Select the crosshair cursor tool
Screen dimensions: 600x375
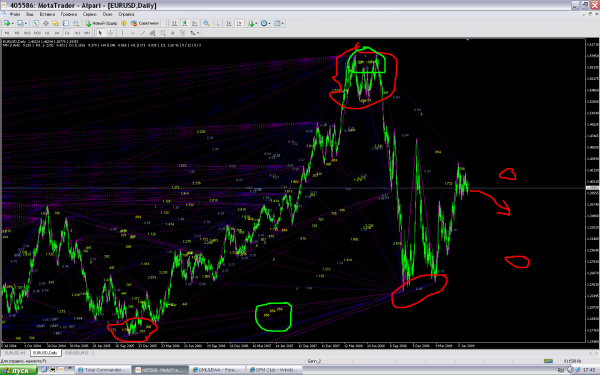(x=110, y=33)
